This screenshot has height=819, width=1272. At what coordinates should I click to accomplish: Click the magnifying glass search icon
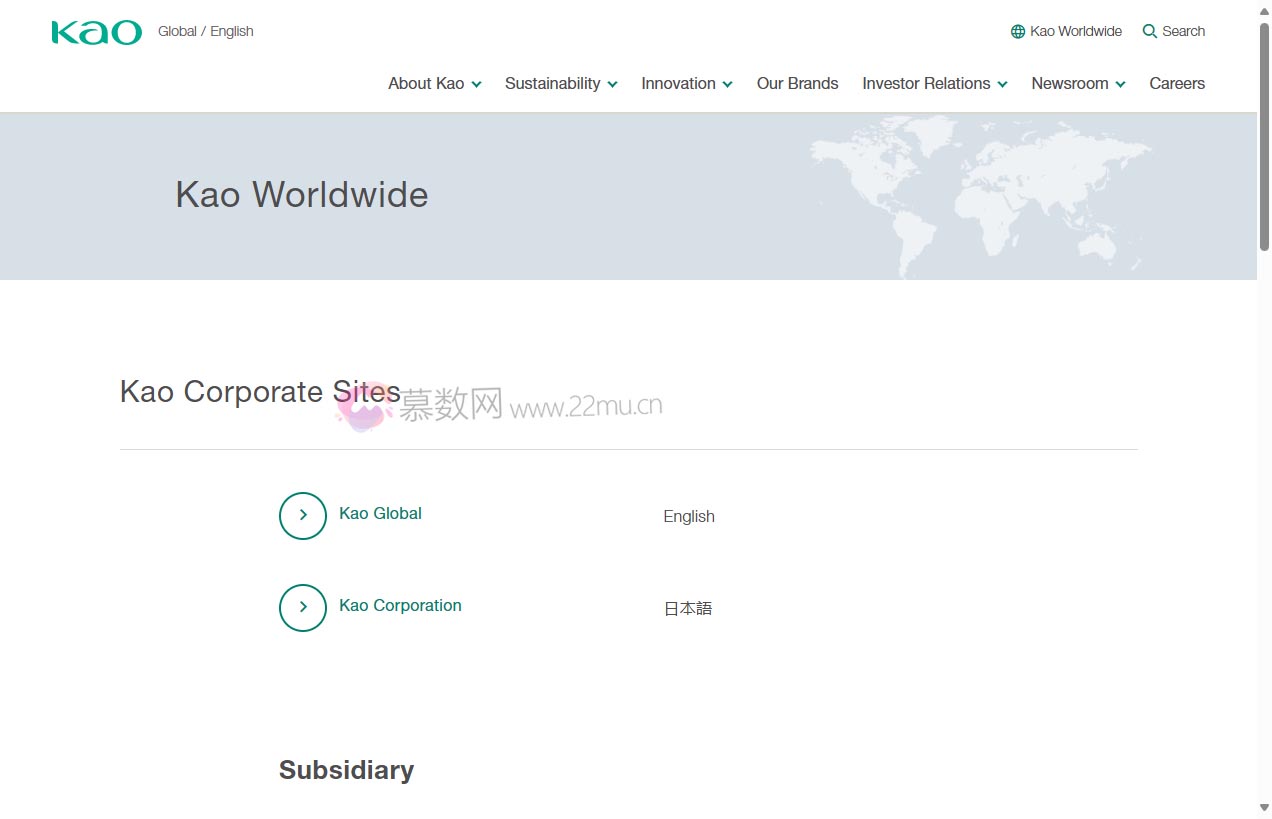coord(1150,32)
